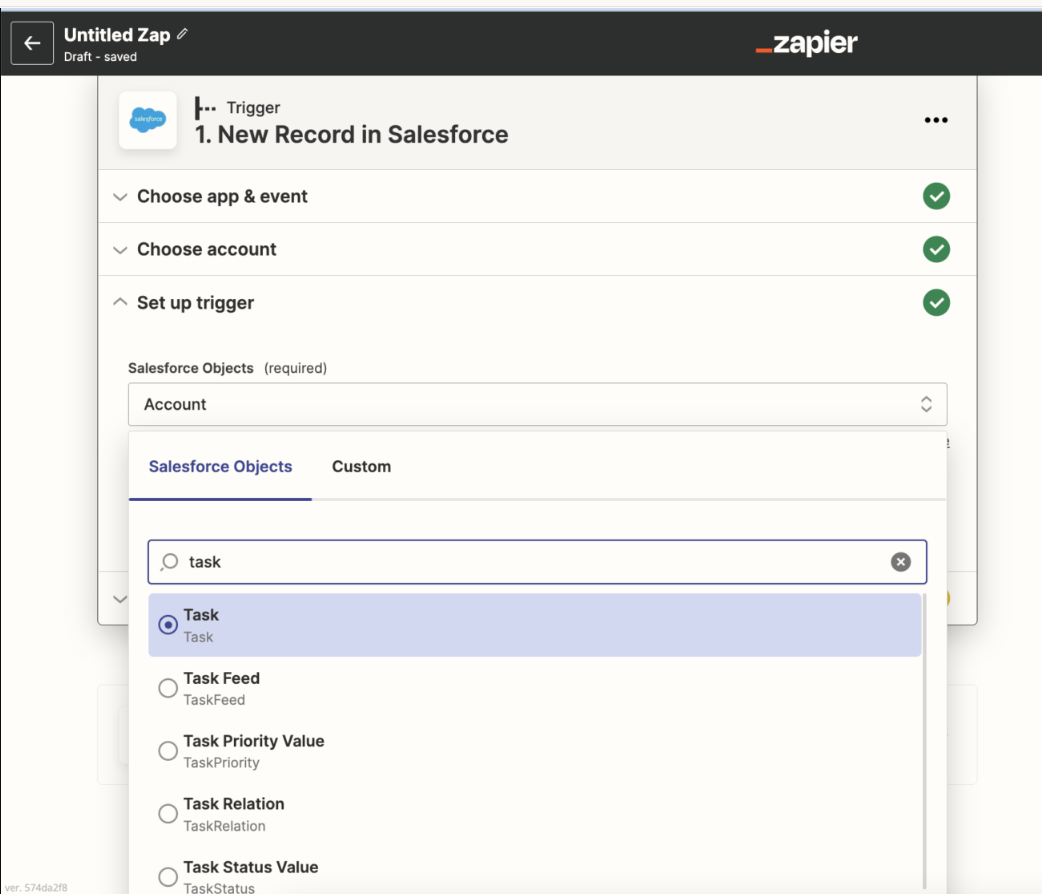Click the Salesforce app logo
This screenshot has width=1042, height=894.
tap(148, 120)
